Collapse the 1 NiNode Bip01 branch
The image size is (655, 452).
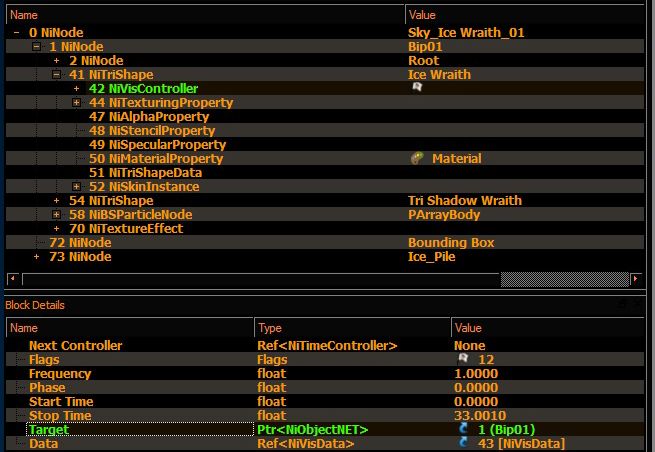point(36,46)
